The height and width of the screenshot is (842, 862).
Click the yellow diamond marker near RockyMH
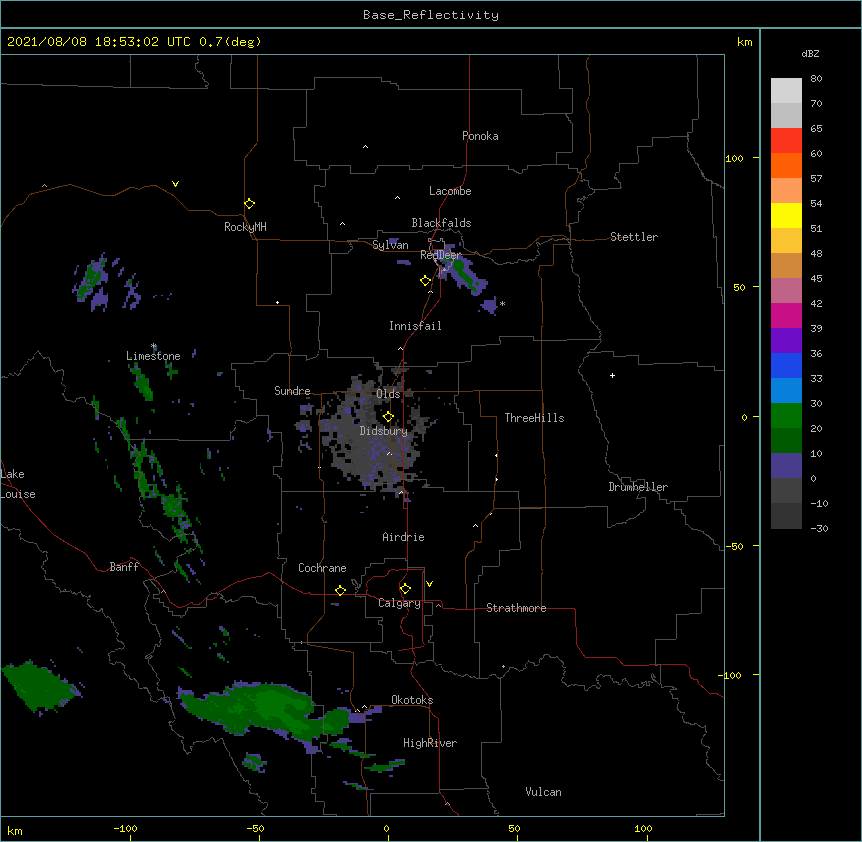(249, 204)
